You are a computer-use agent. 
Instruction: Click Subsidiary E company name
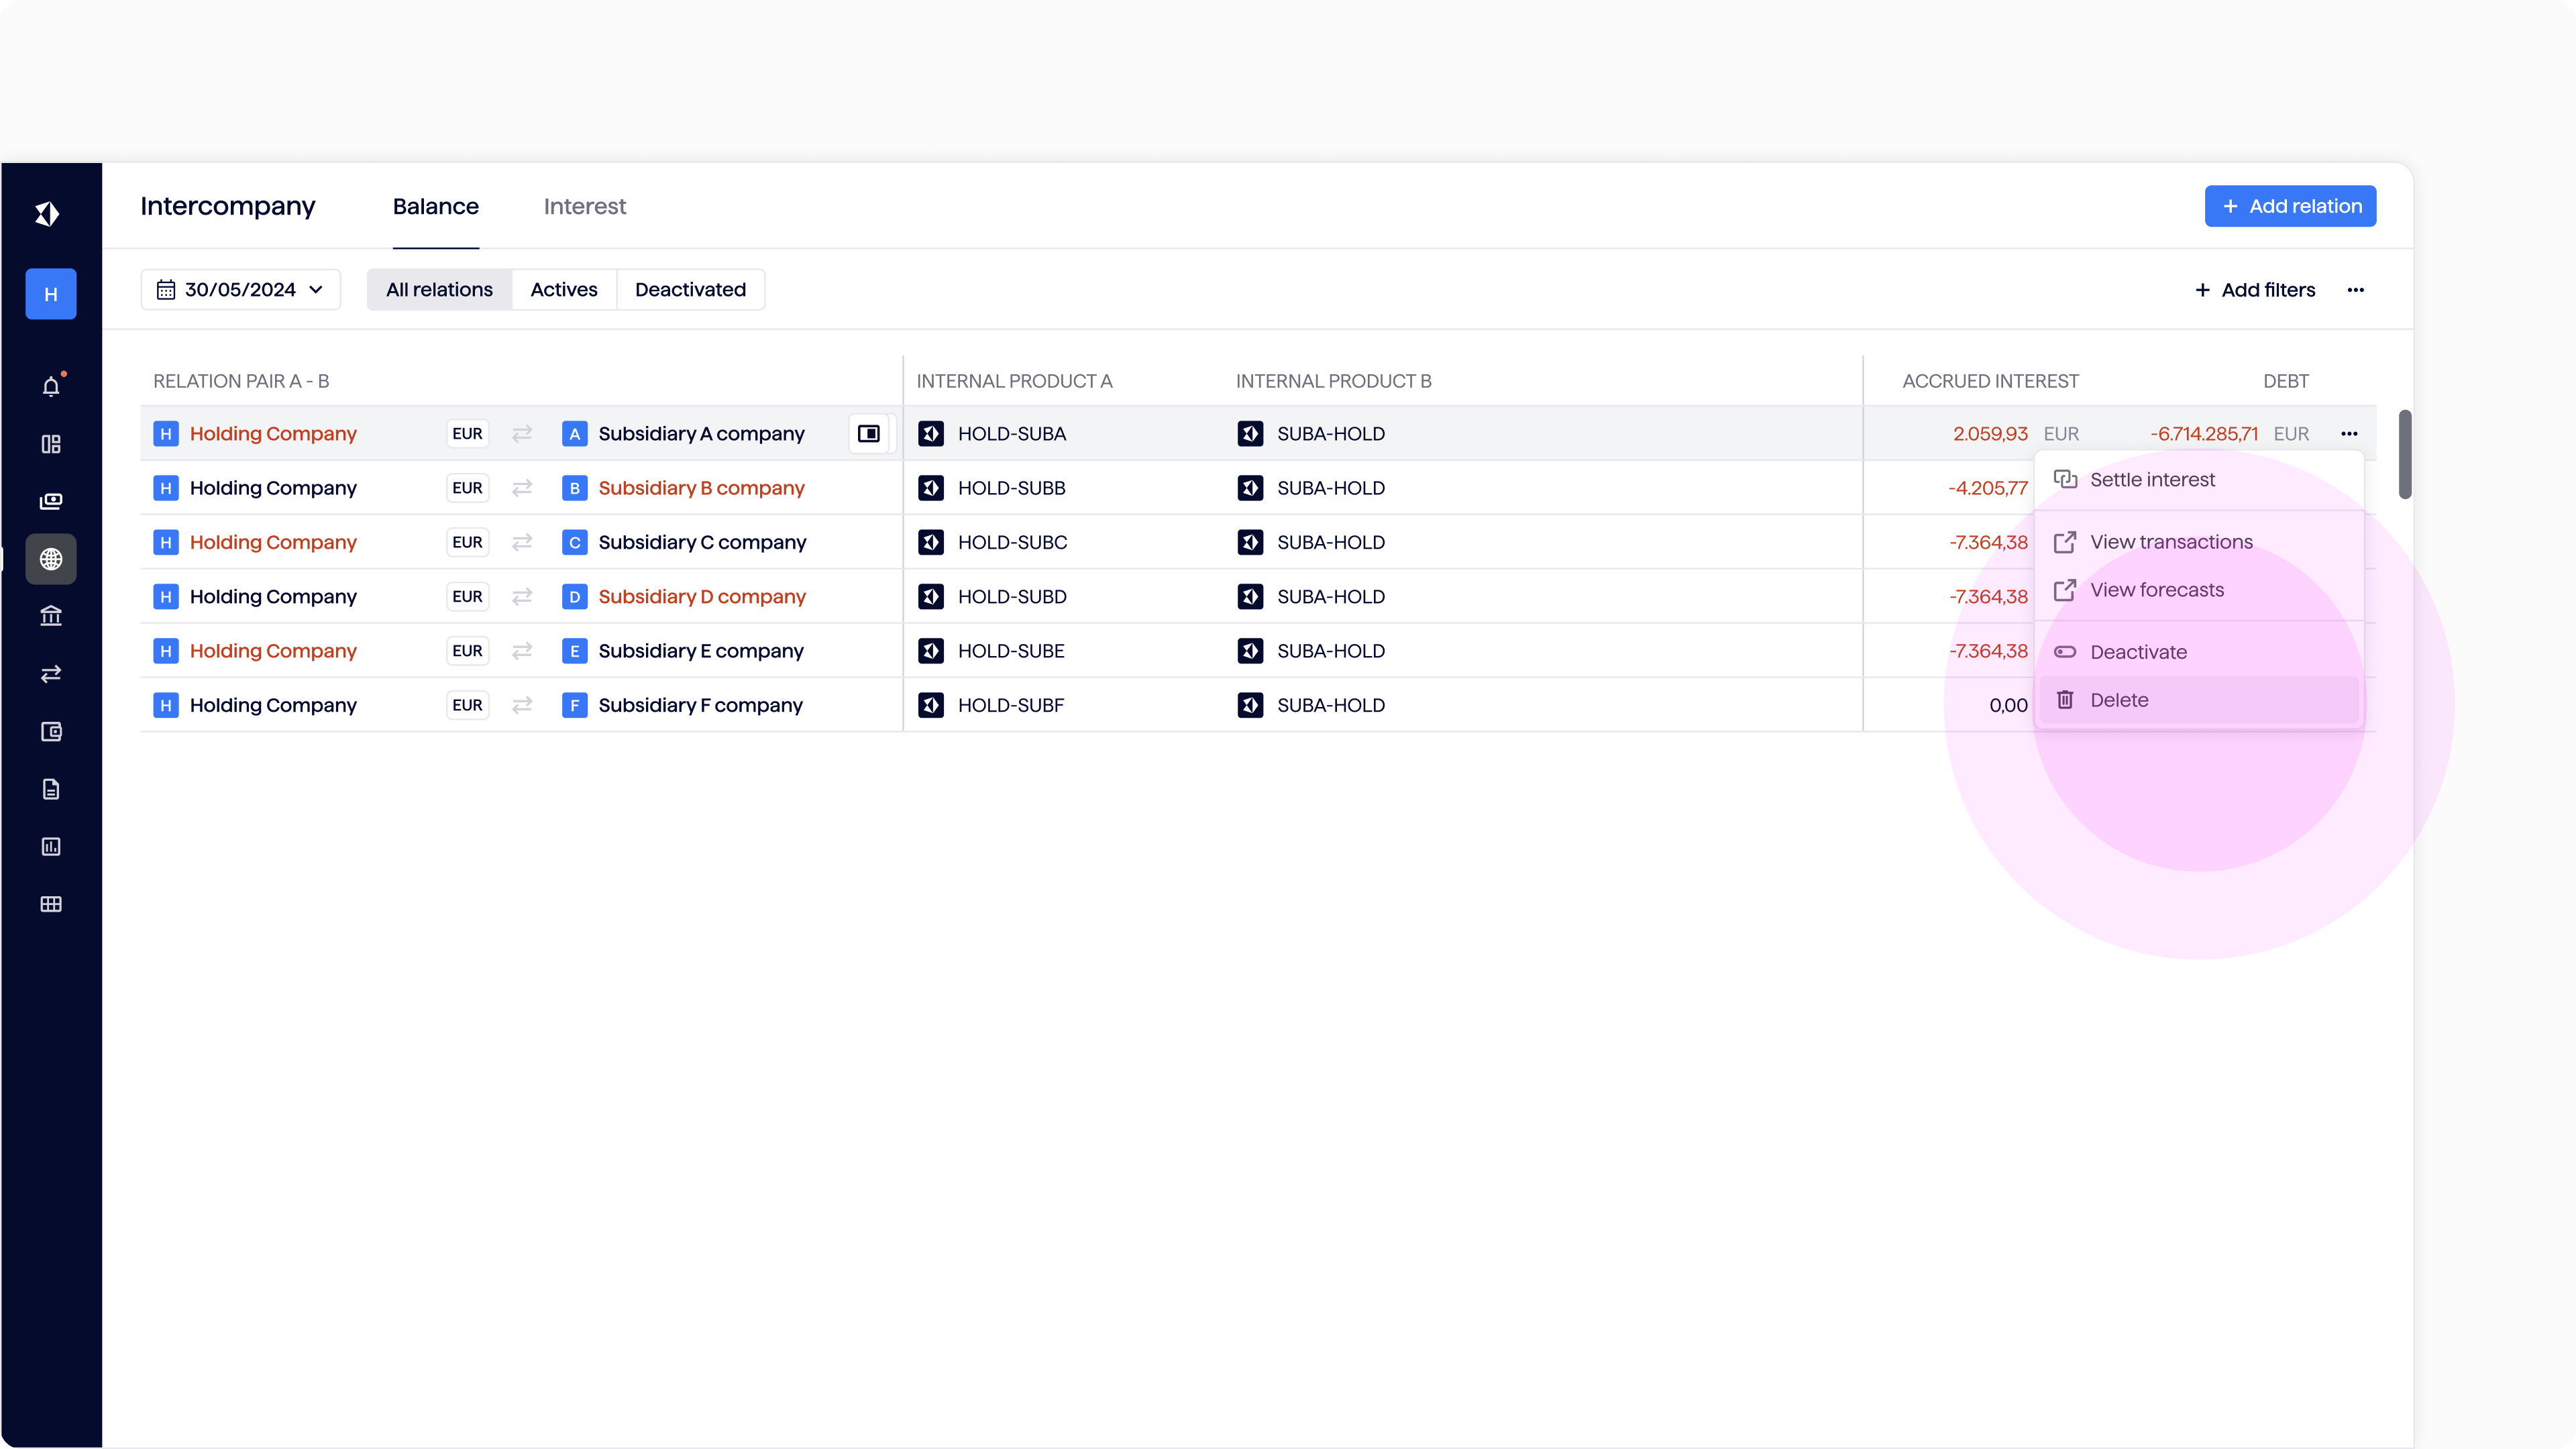(701, 651)
